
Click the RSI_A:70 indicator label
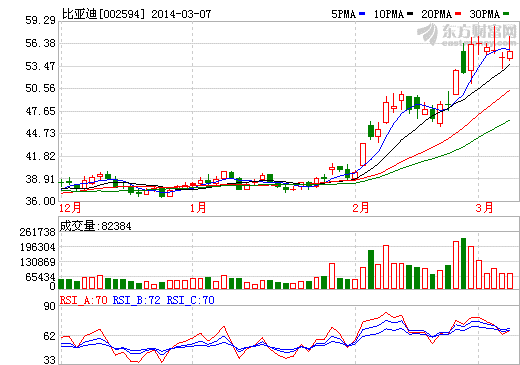point(84,300)
